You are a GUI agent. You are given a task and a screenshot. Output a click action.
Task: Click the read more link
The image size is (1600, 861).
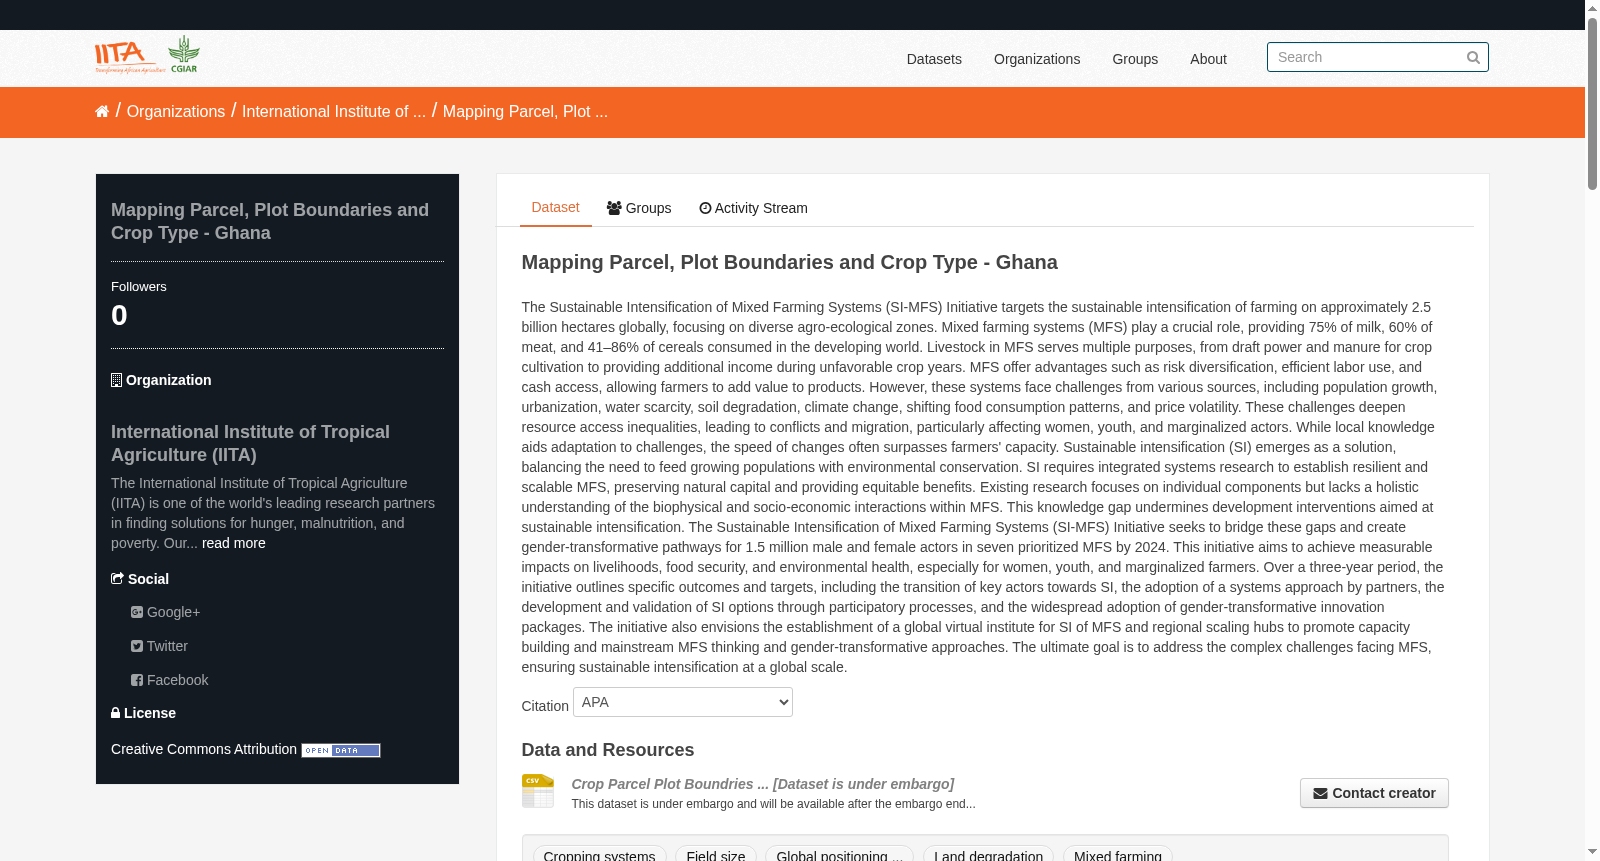tap(234, 543)
